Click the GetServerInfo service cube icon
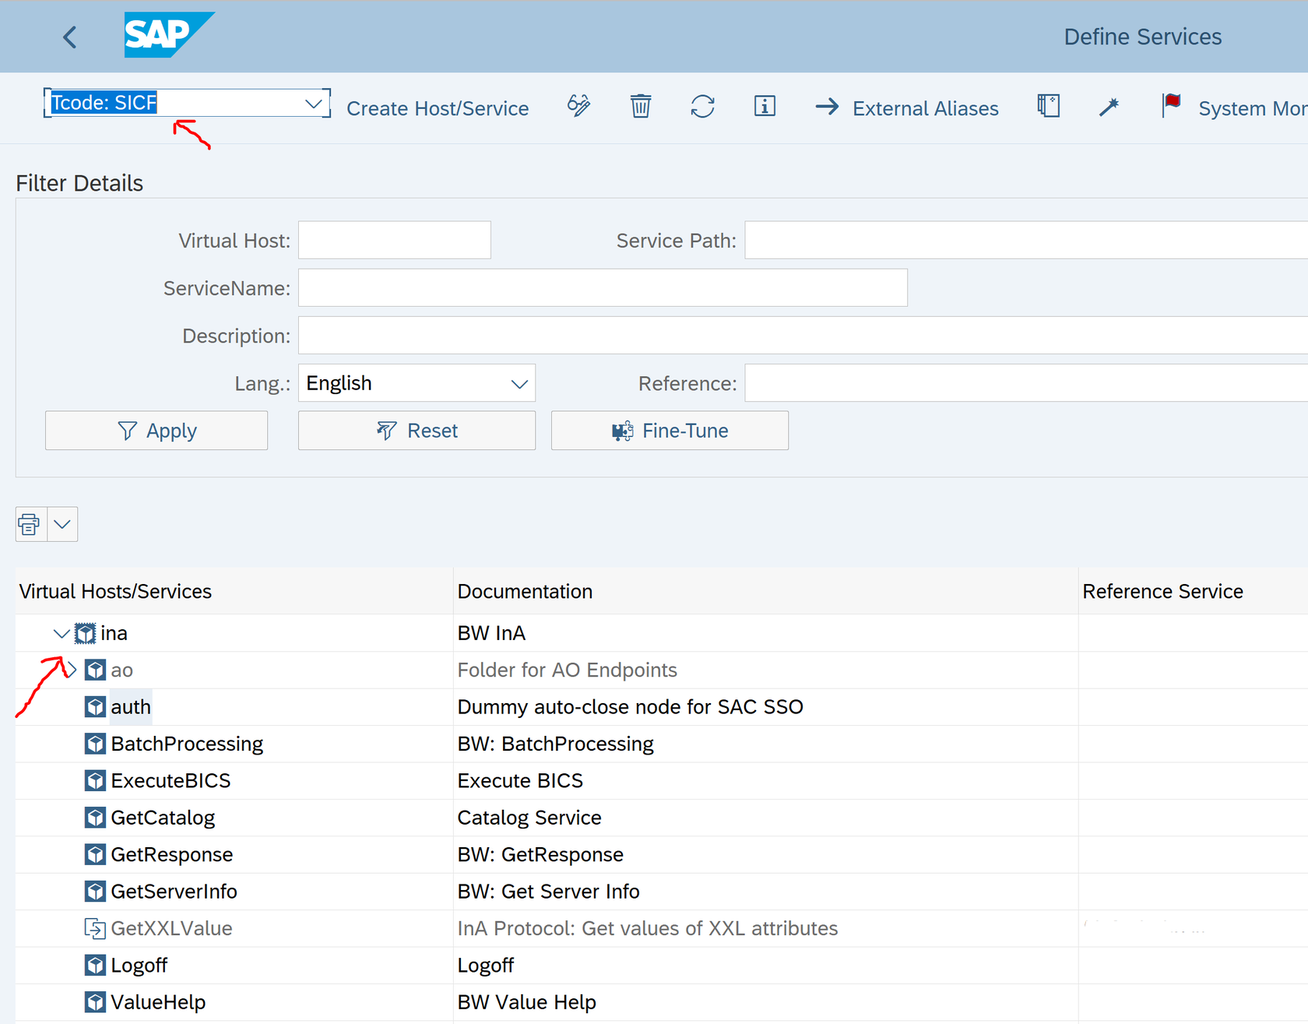This screenshot has width=1308, height=1024. coord(95,892)
